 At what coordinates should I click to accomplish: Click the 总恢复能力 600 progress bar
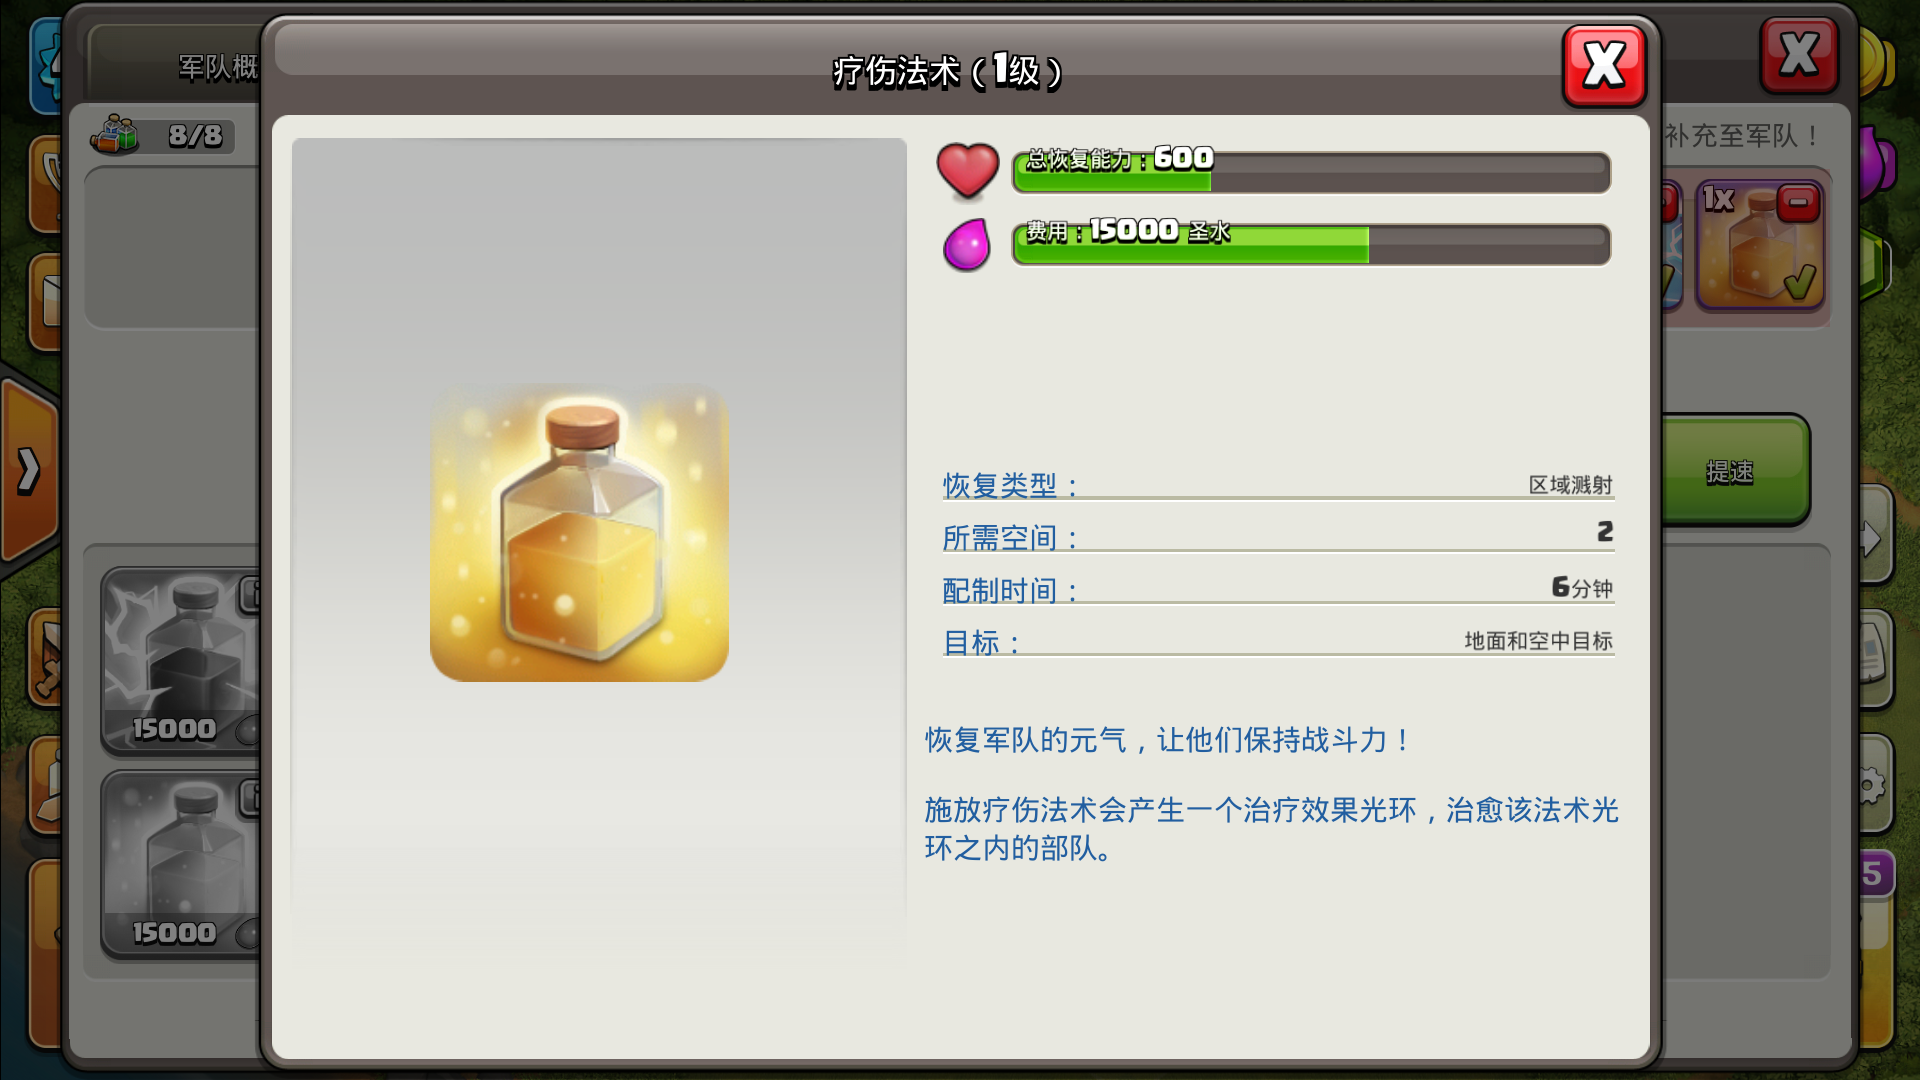(1310, 172)
